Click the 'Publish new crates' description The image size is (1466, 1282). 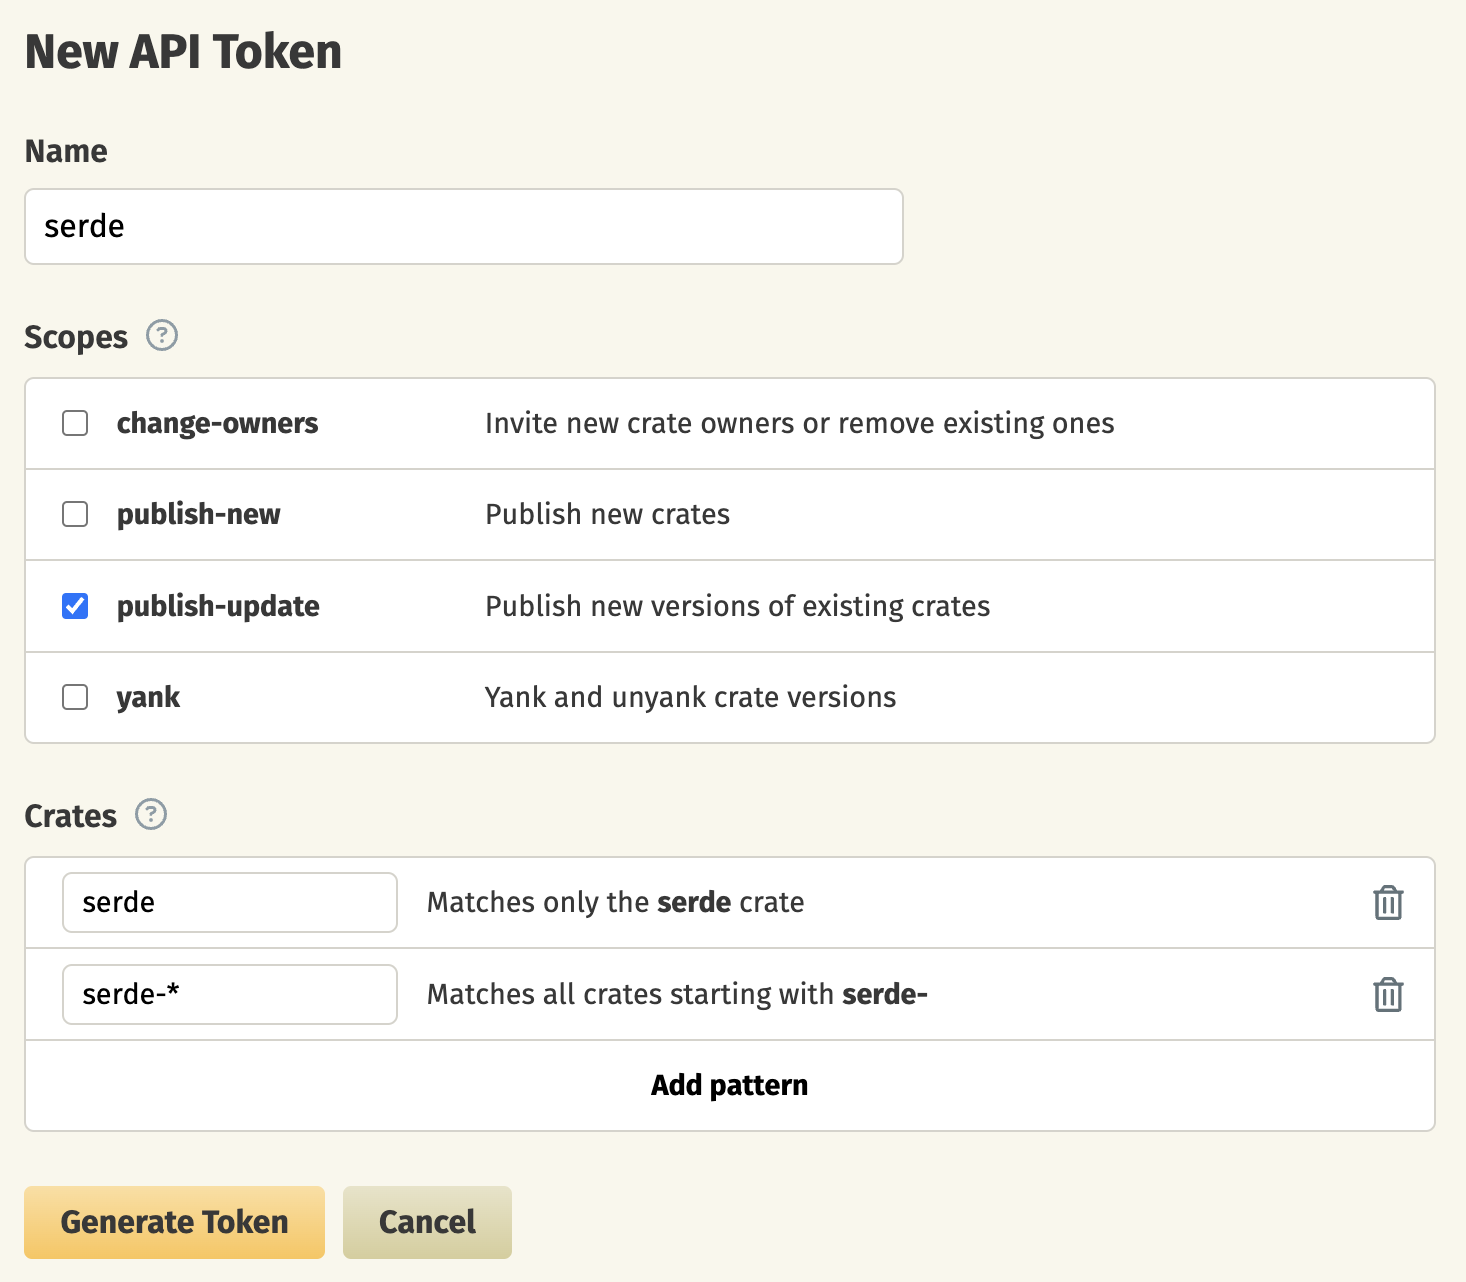[607, 514]
